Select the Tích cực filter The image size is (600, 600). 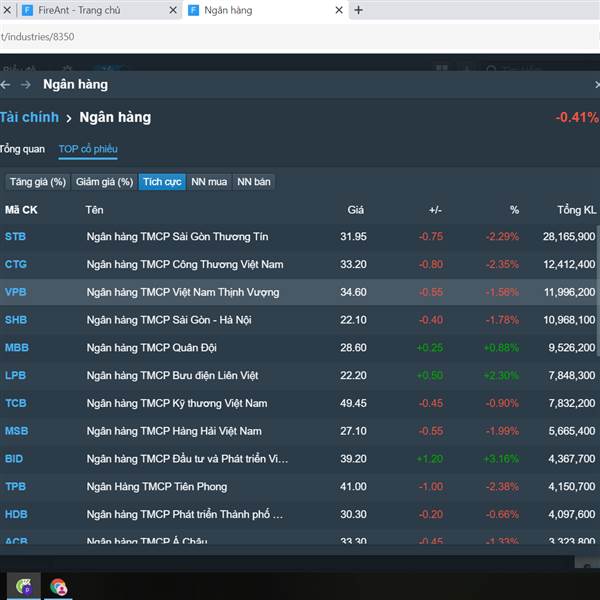click(162, 182)
